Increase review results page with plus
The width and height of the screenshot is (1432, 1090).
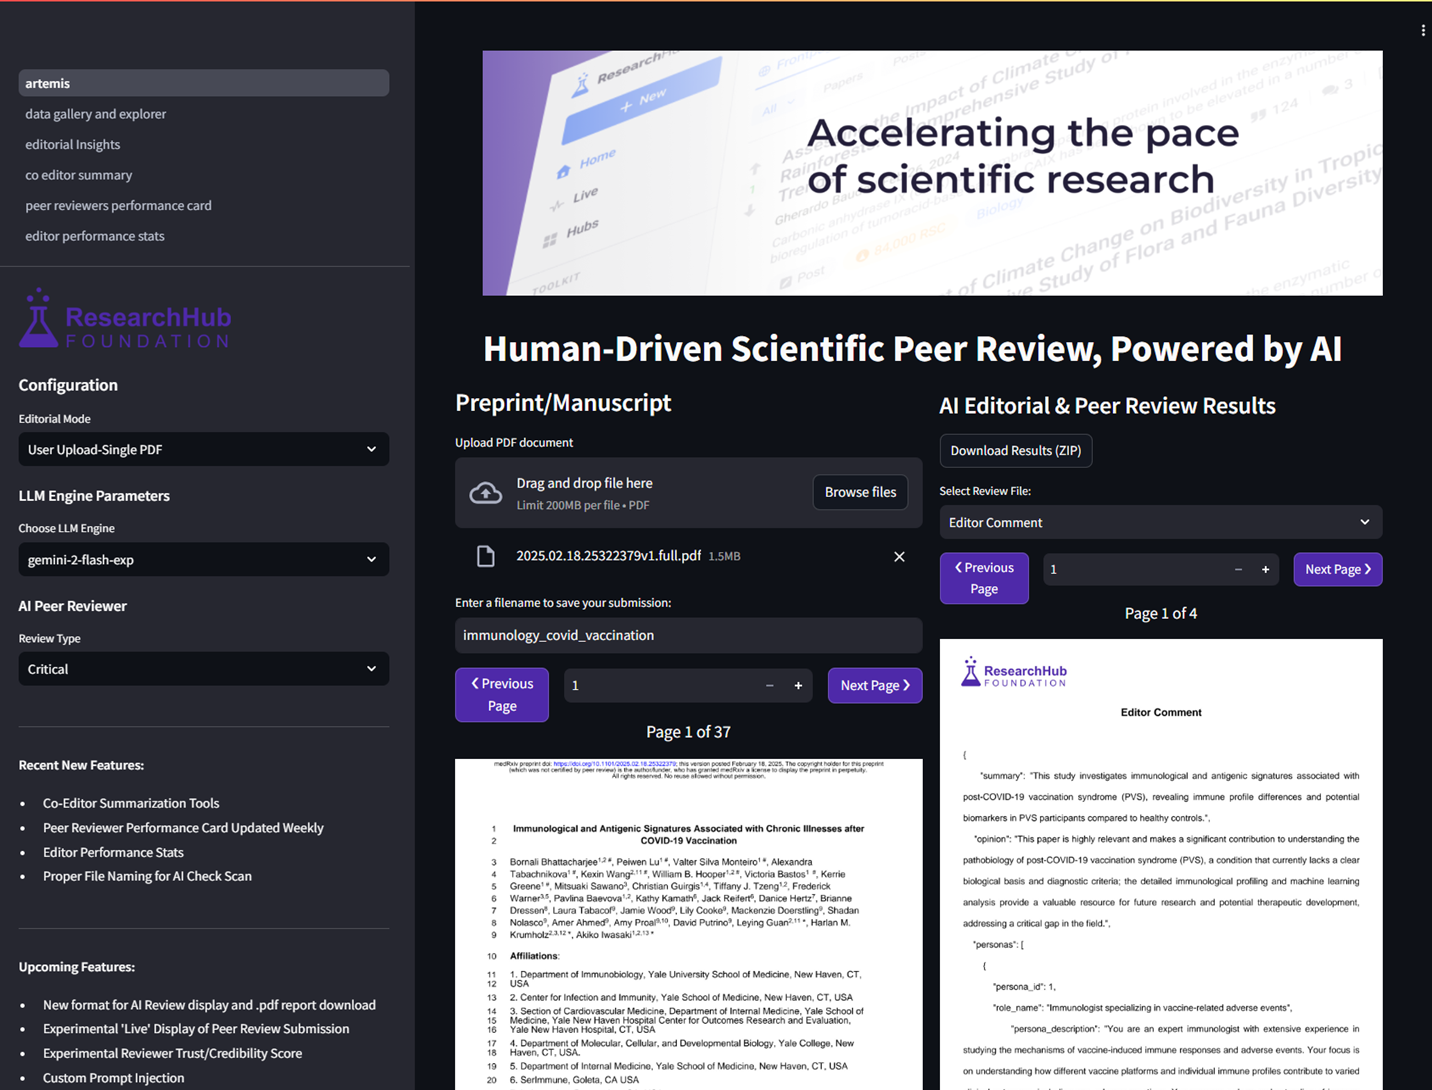click(x=1265, y=570)
